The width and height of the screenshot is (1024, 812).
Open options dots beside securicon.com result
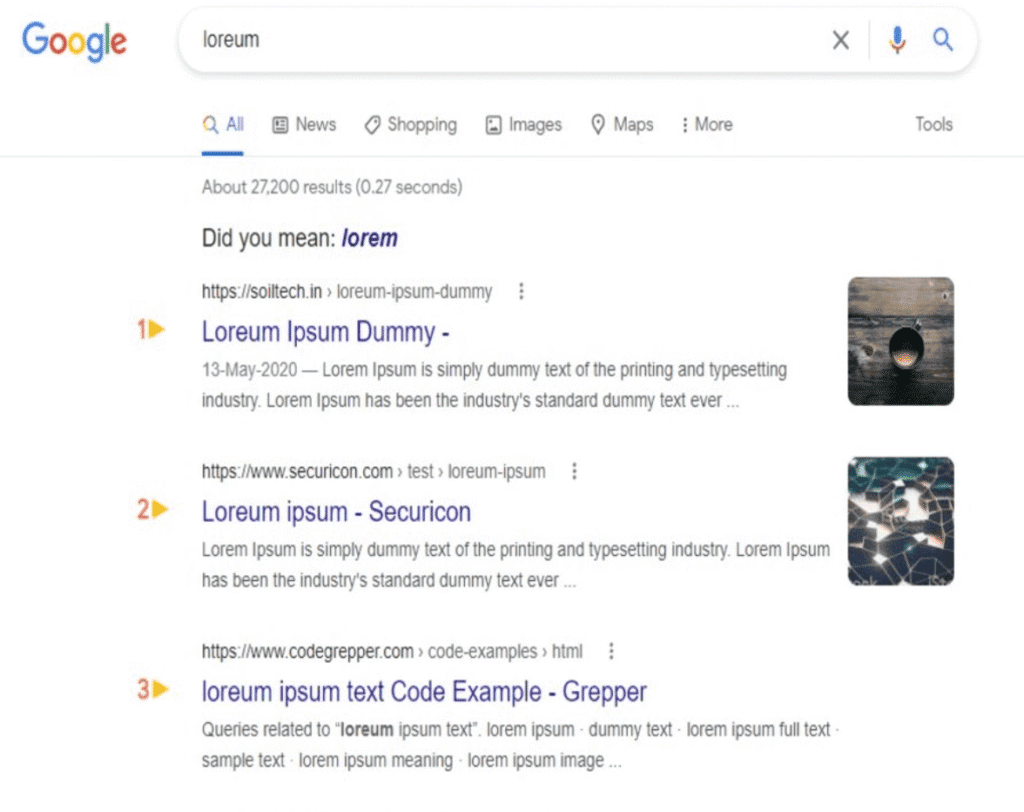[x=574, y=471]
